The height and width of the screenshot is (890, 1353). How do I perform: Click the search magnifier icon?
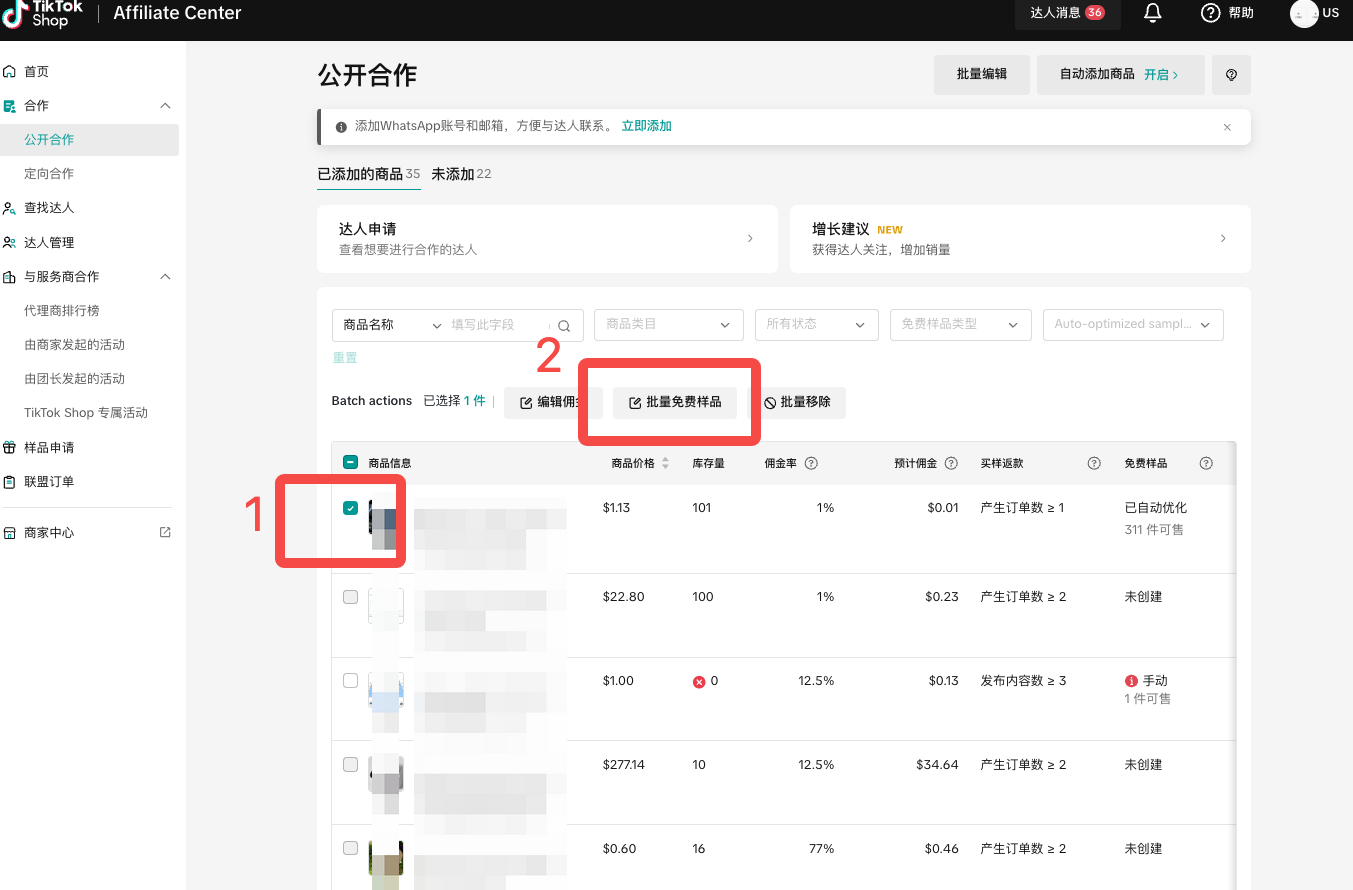pos(564,325)
